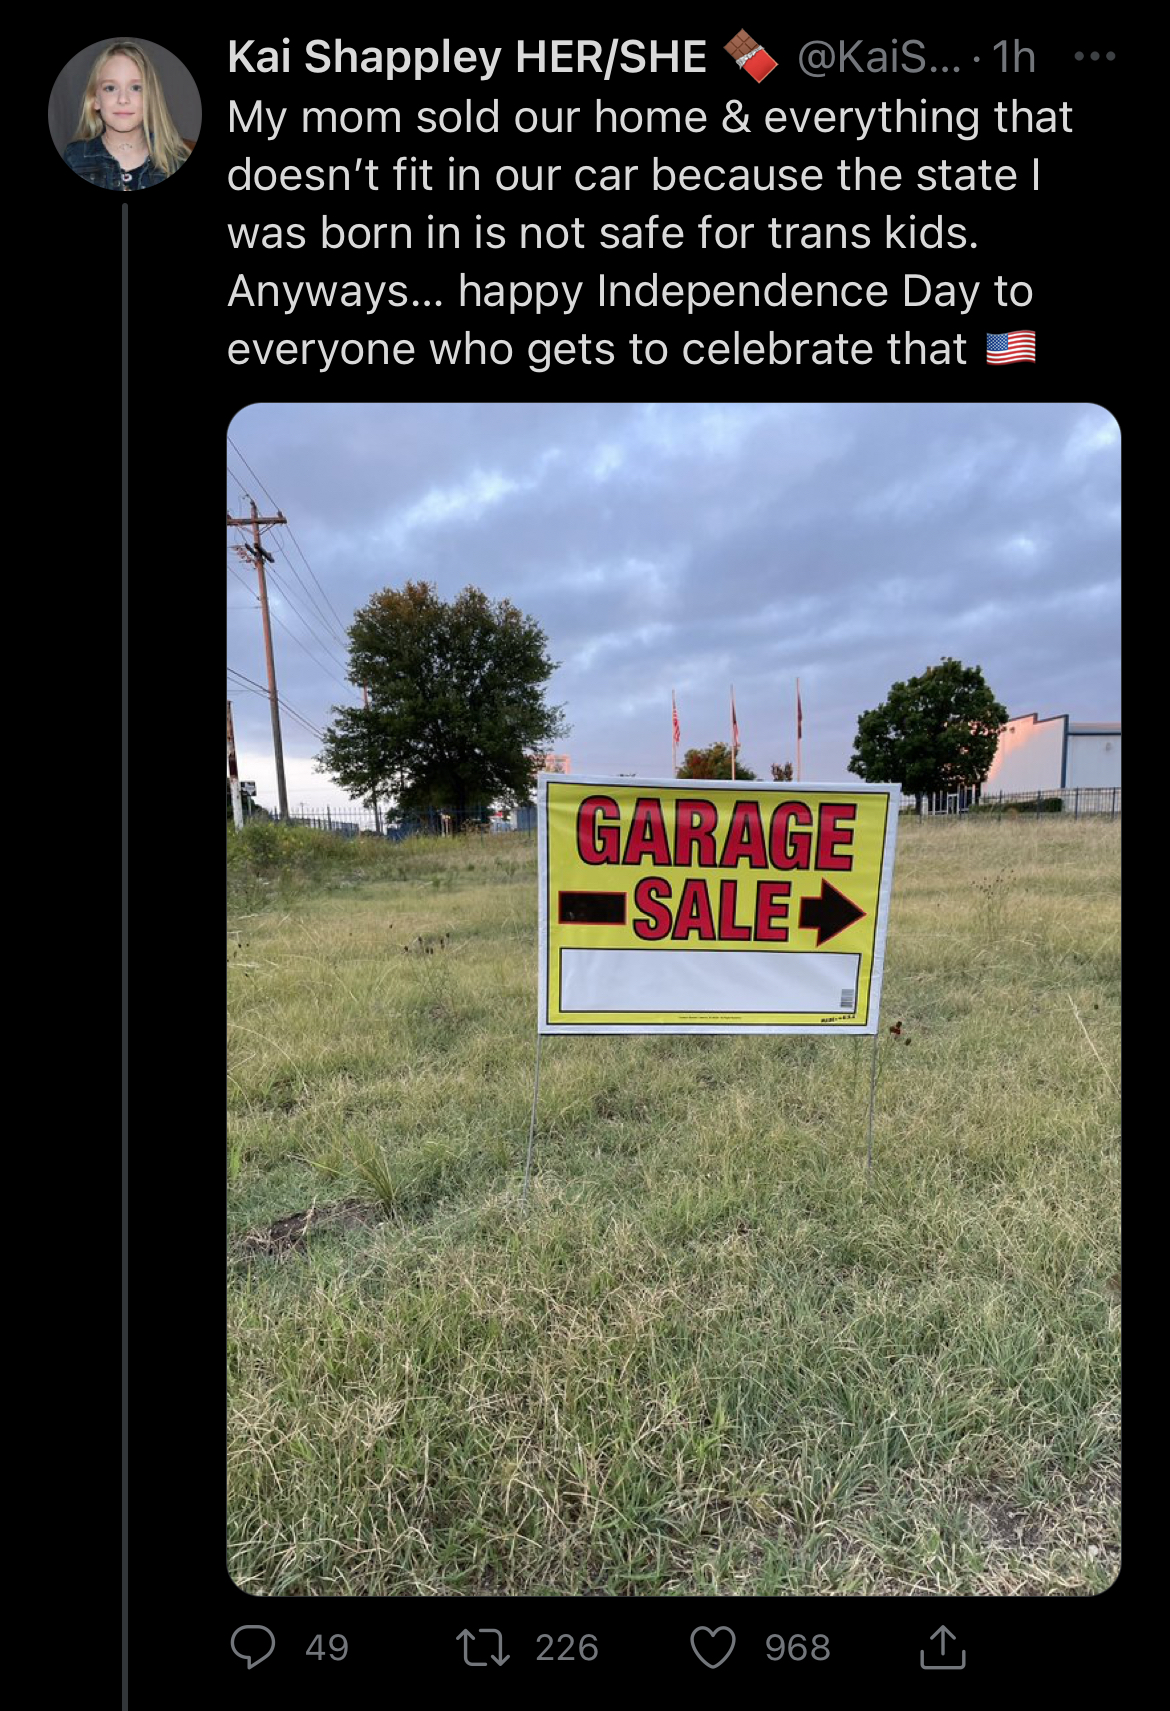Open the share upload icon
Viewport: 1170px width, 1711px height.
[942, 1647]
